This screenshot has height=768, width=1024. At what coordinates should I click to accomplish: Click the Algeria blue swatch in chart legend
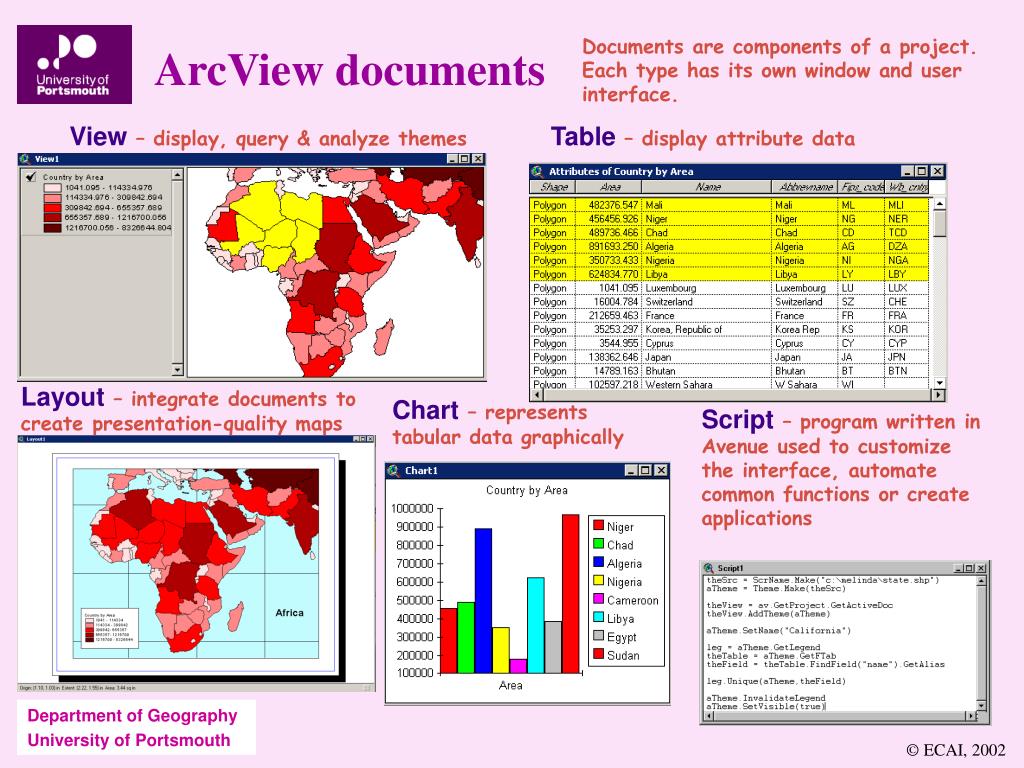[598, 562]
